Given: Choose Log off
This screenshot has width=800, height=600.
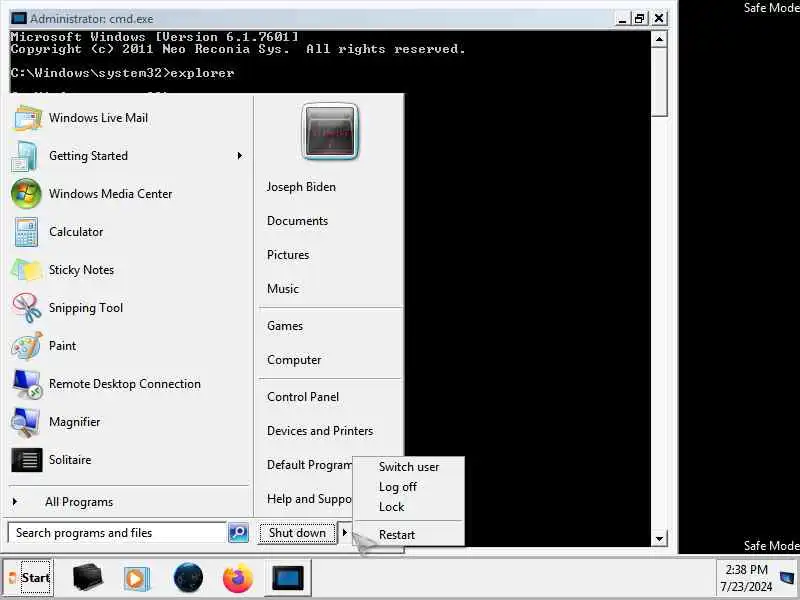Looking at the screenshot, I should pos(397,487).
